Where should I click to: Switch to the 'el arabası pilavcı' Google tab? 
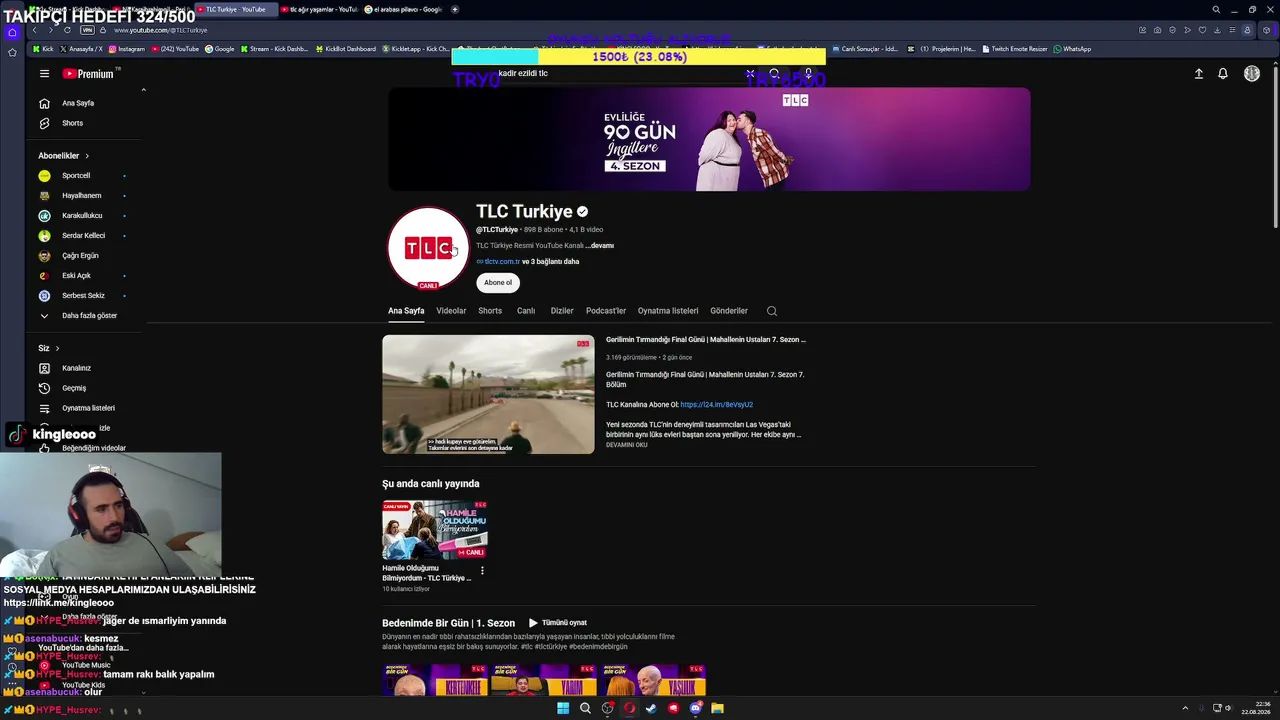click(x=403, y=9)
